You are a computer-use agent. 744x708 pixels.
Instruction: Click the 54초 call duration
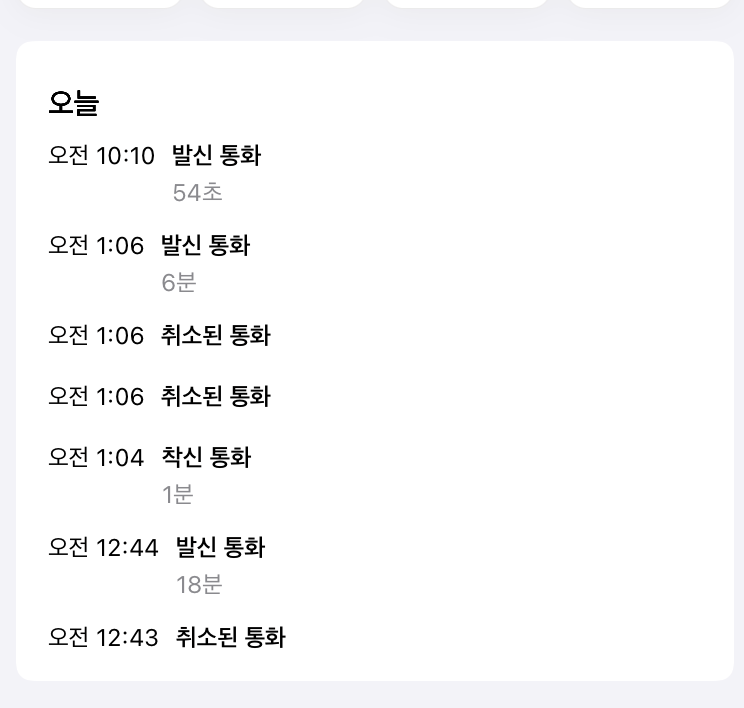(x=197, y=193)
